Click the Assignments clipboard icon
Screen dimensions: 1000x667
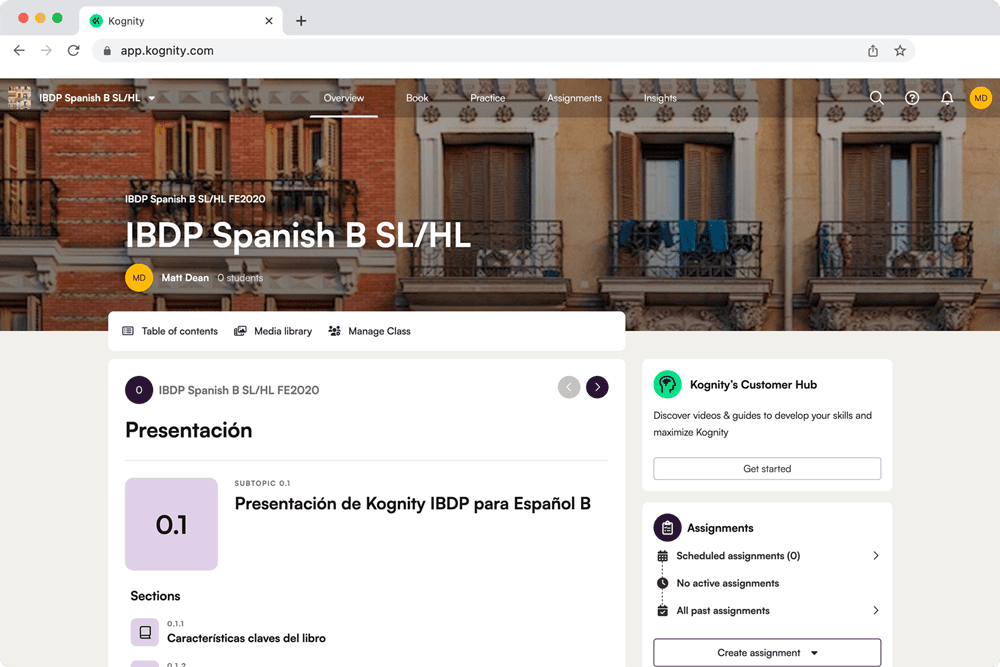point(667,527)
